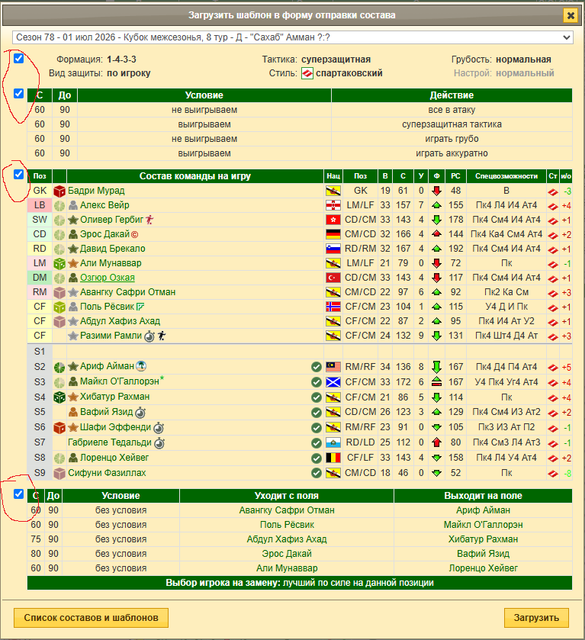Click the Norway flag for Поль Рёсвик

[x=333, y=307]
